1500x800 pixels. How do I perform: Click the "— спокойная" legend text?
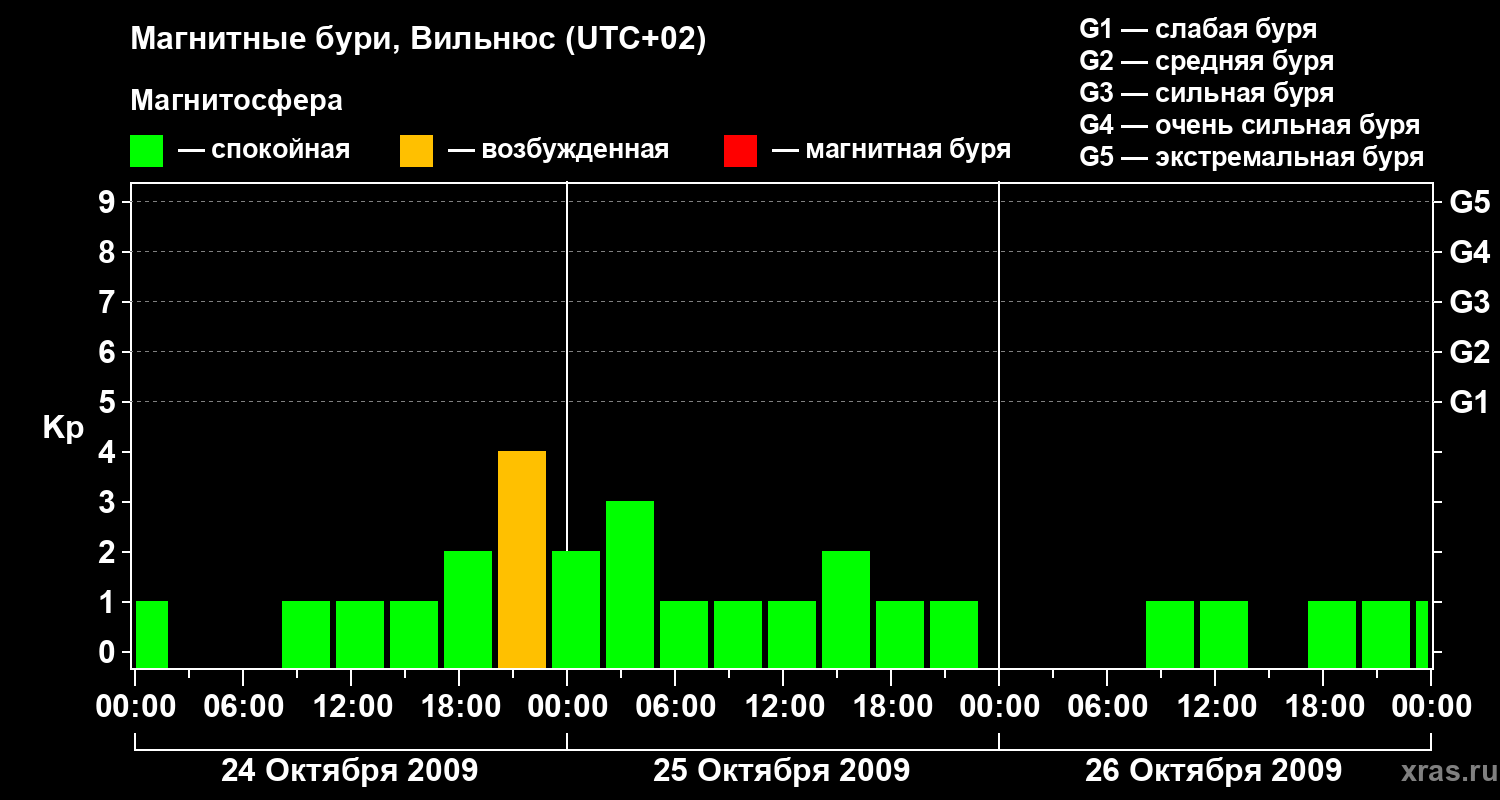pos(264,150)
